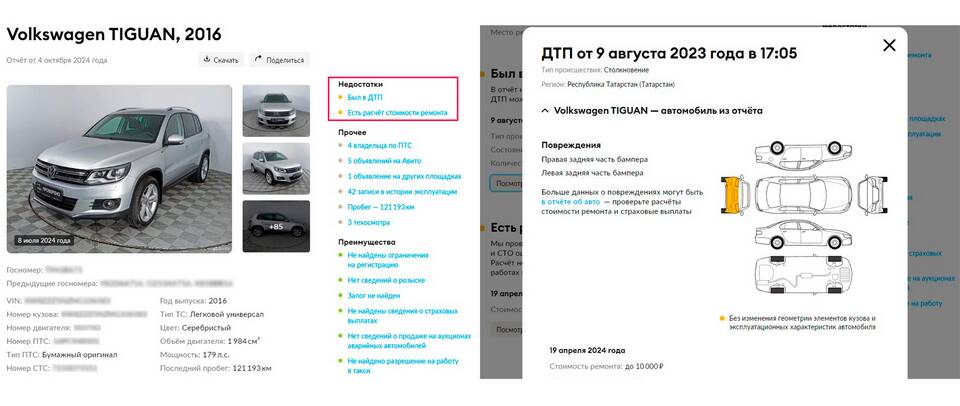
Task: Close the ДТП details popup
Action: tap(889, 45)
